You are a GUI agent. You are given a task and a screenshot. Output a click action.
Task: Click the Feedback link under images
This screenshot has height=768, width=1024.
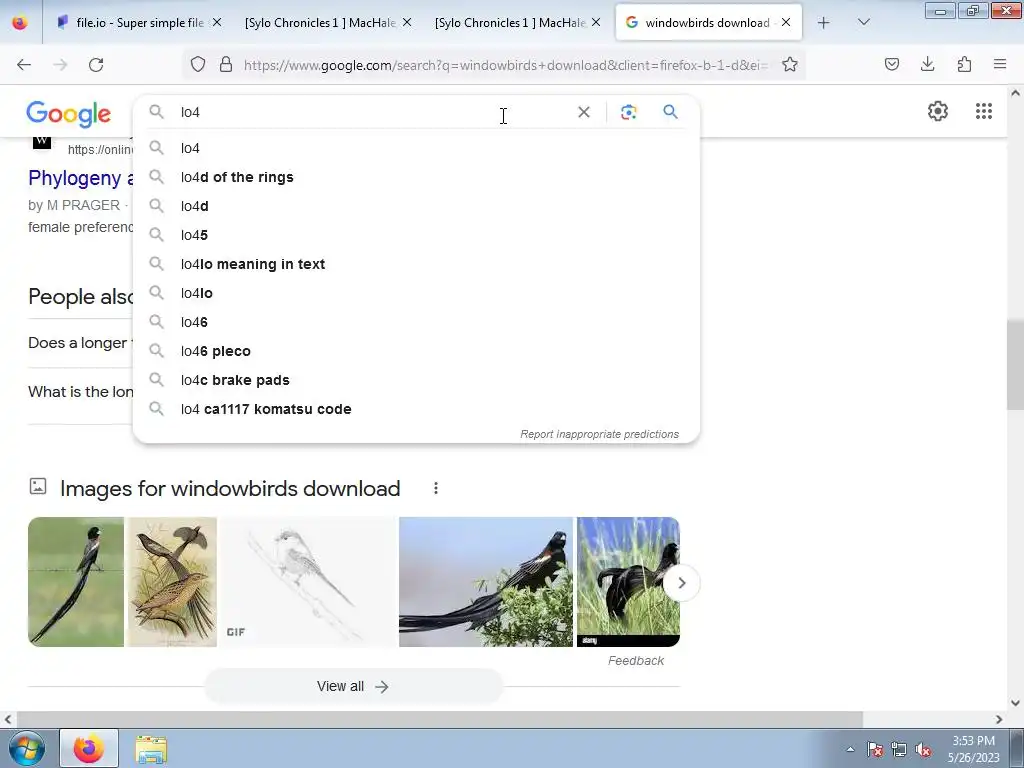click(x=635, y=661)
